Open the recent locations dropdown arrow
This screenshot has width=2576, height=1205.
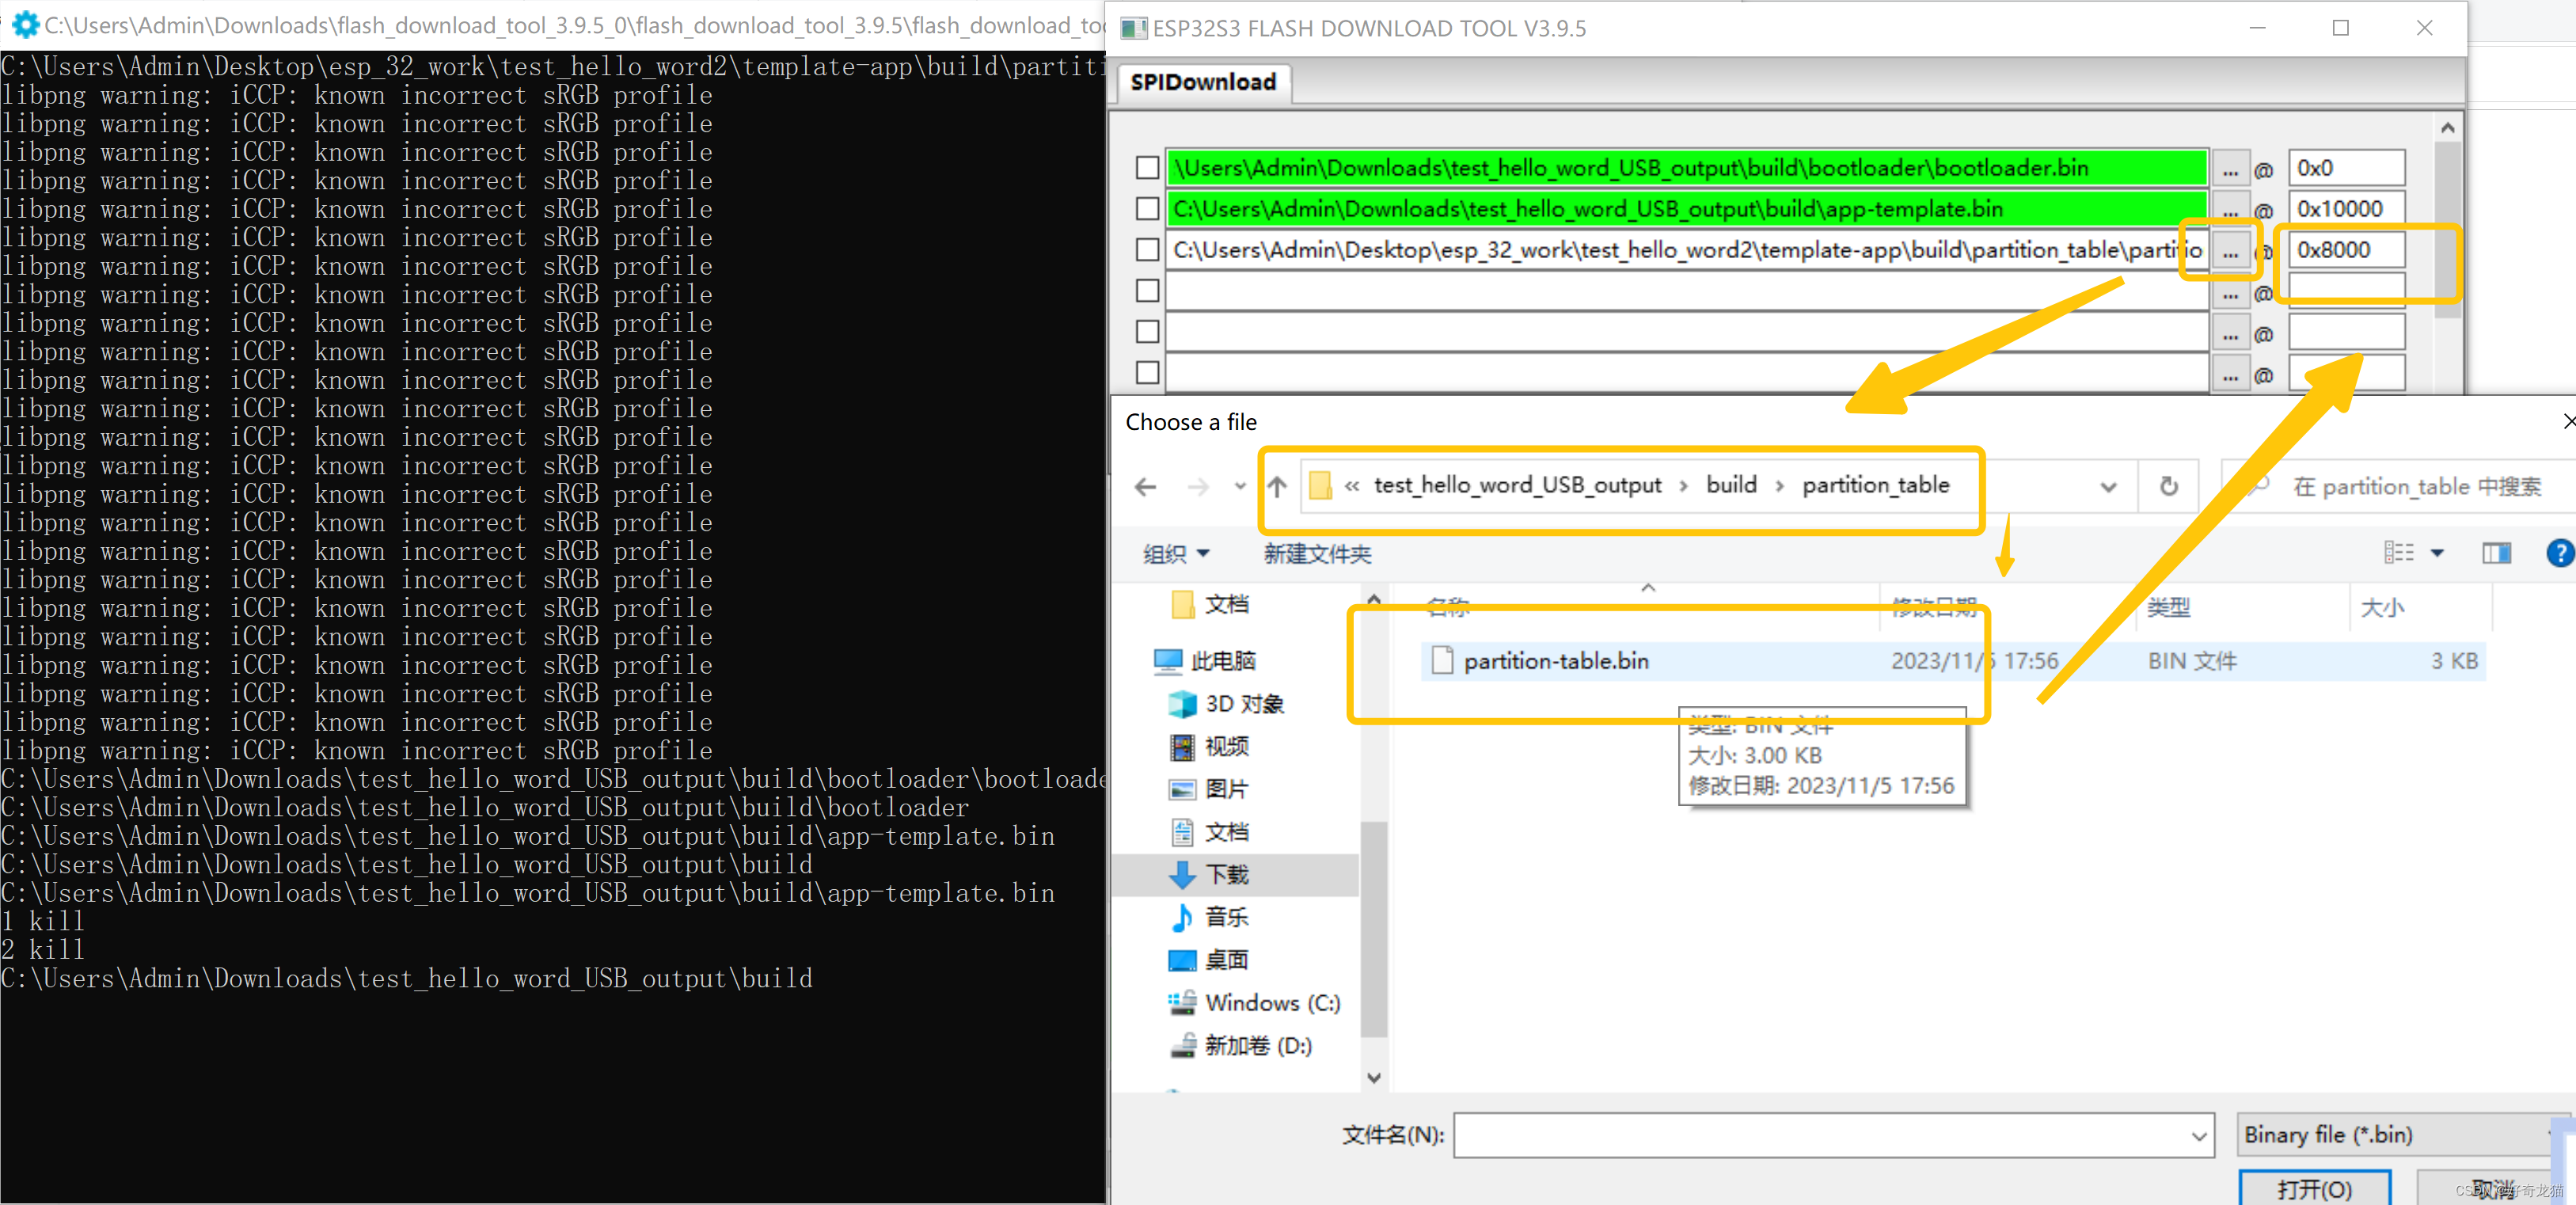click(x=1240, y=487)
